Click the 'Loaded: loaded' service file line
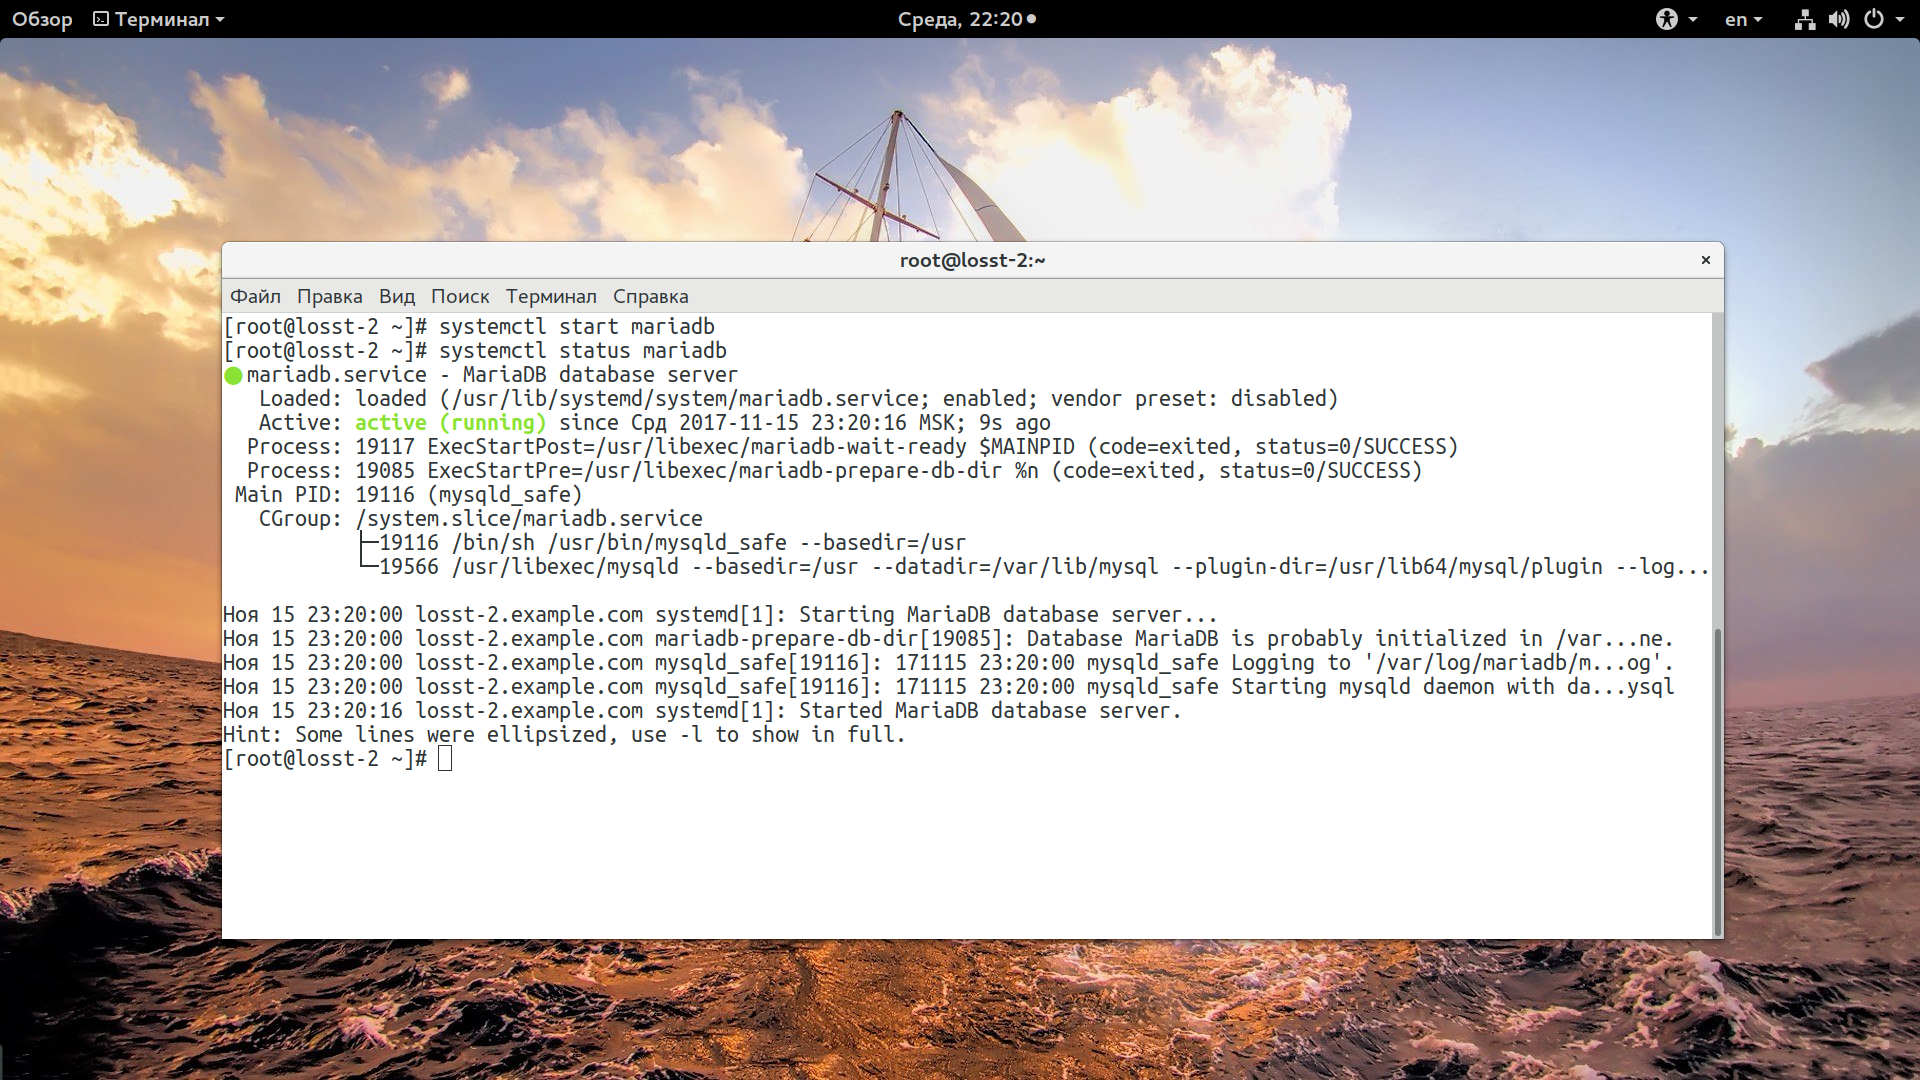Image resolution: width=1920 pixels, height=1080 pixels. 798,399
